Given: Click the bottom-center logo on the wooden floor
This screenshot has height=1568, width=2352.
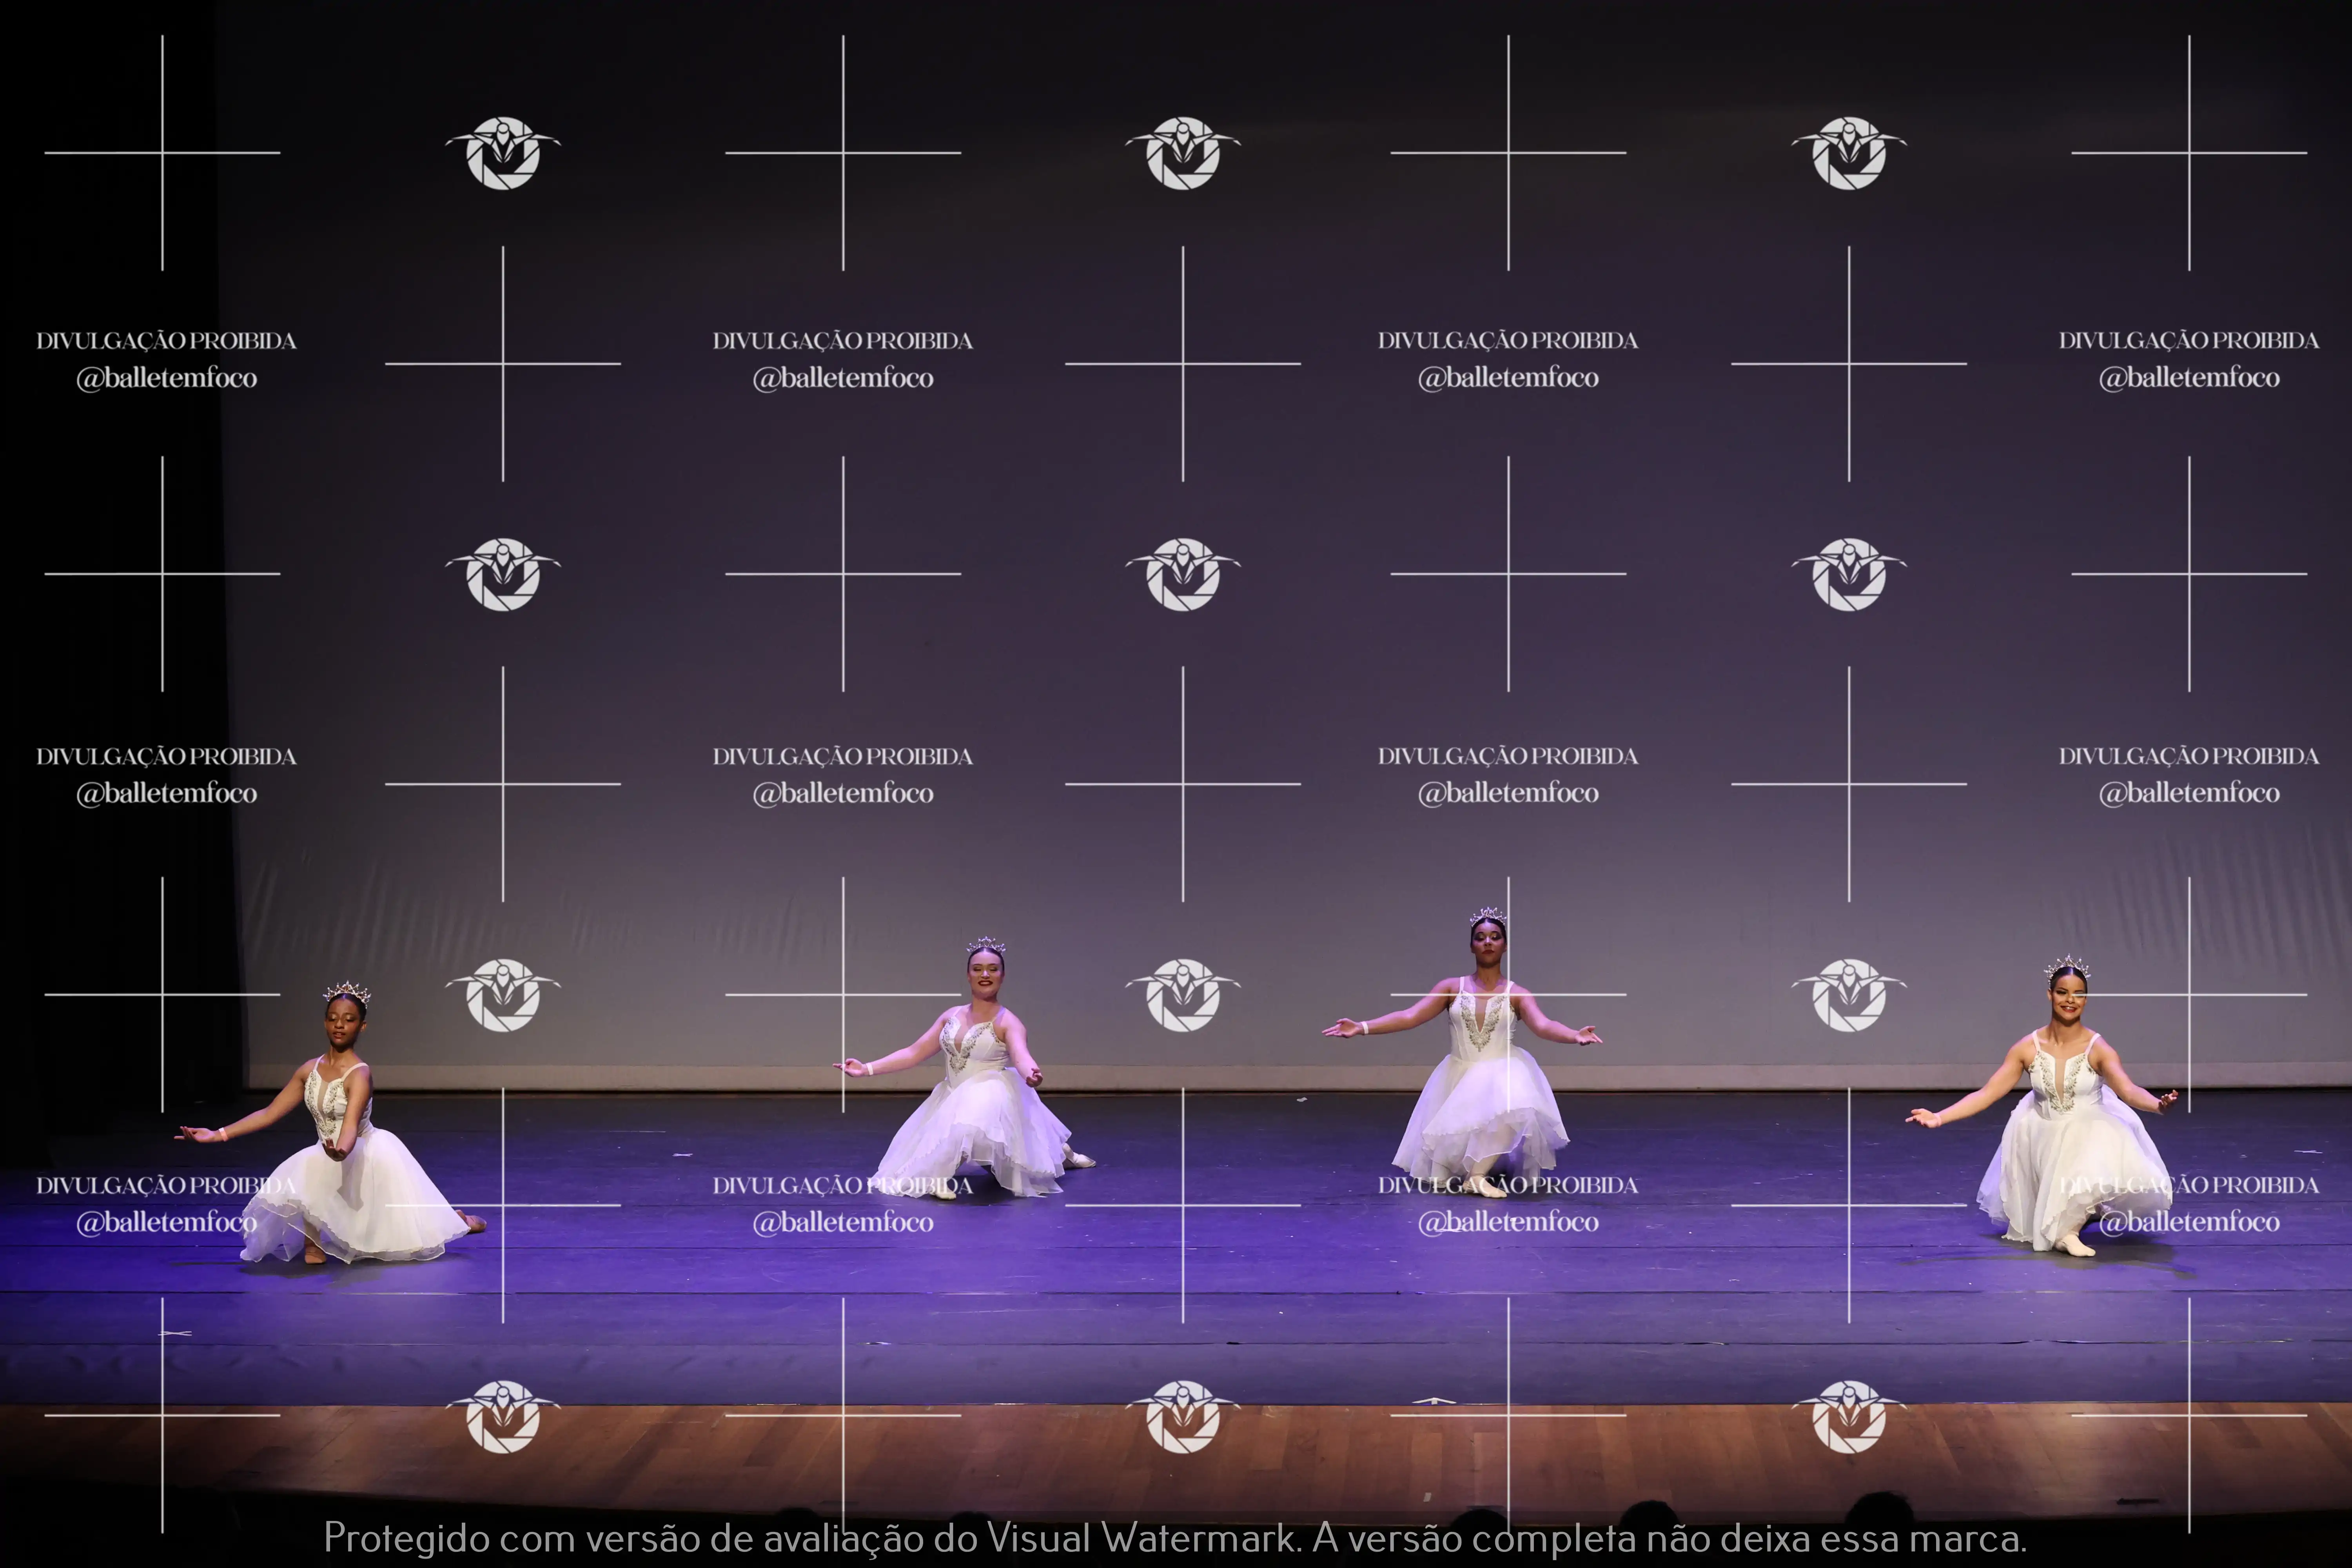Looking at the screenshot, I should (x=1183, y=1416).
